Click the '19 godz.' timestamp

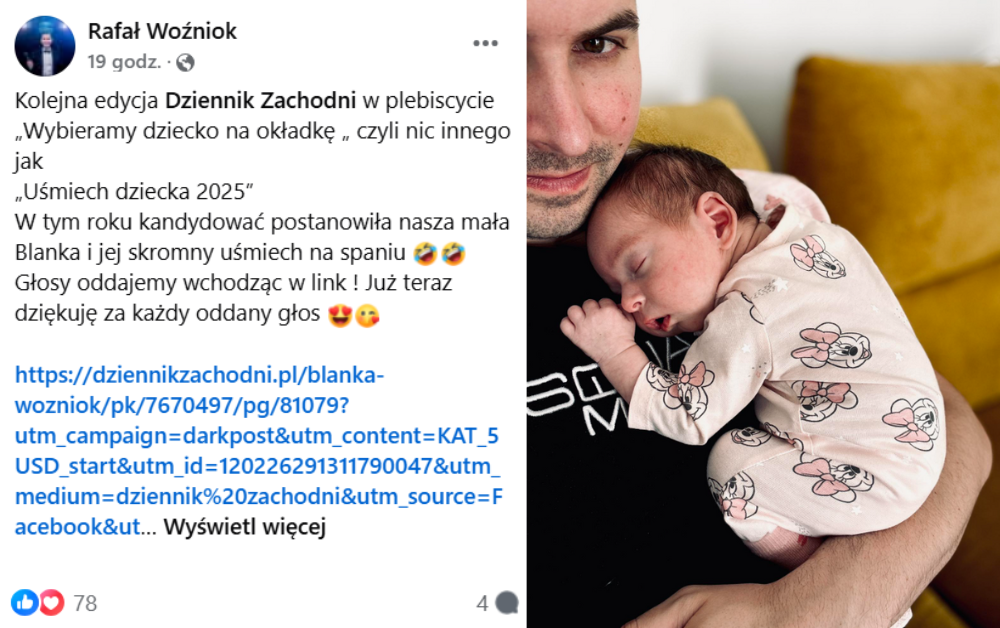124,62
